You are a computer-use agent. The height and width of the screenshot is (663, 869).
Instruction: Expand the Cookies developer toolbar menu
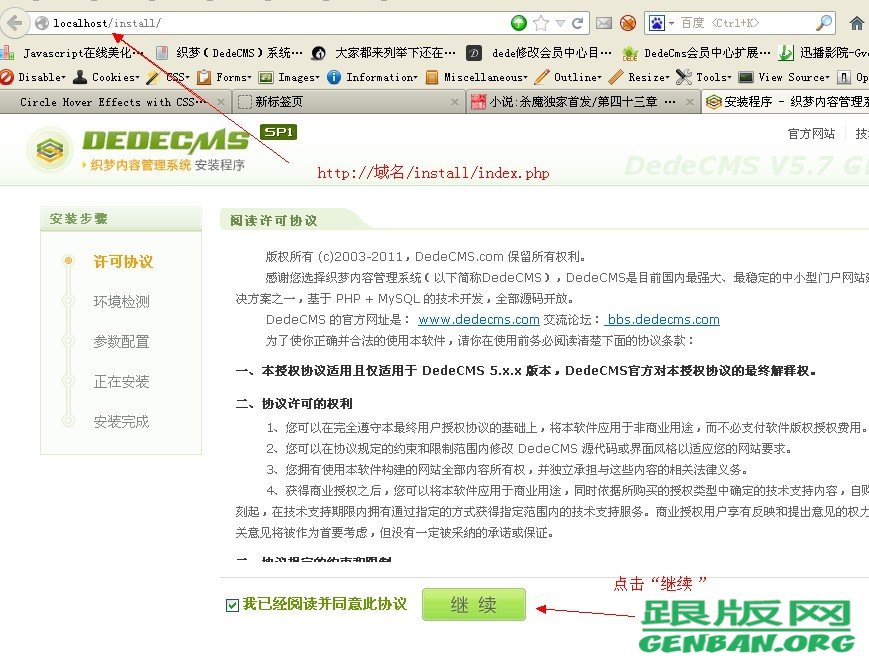coord(108,77)
